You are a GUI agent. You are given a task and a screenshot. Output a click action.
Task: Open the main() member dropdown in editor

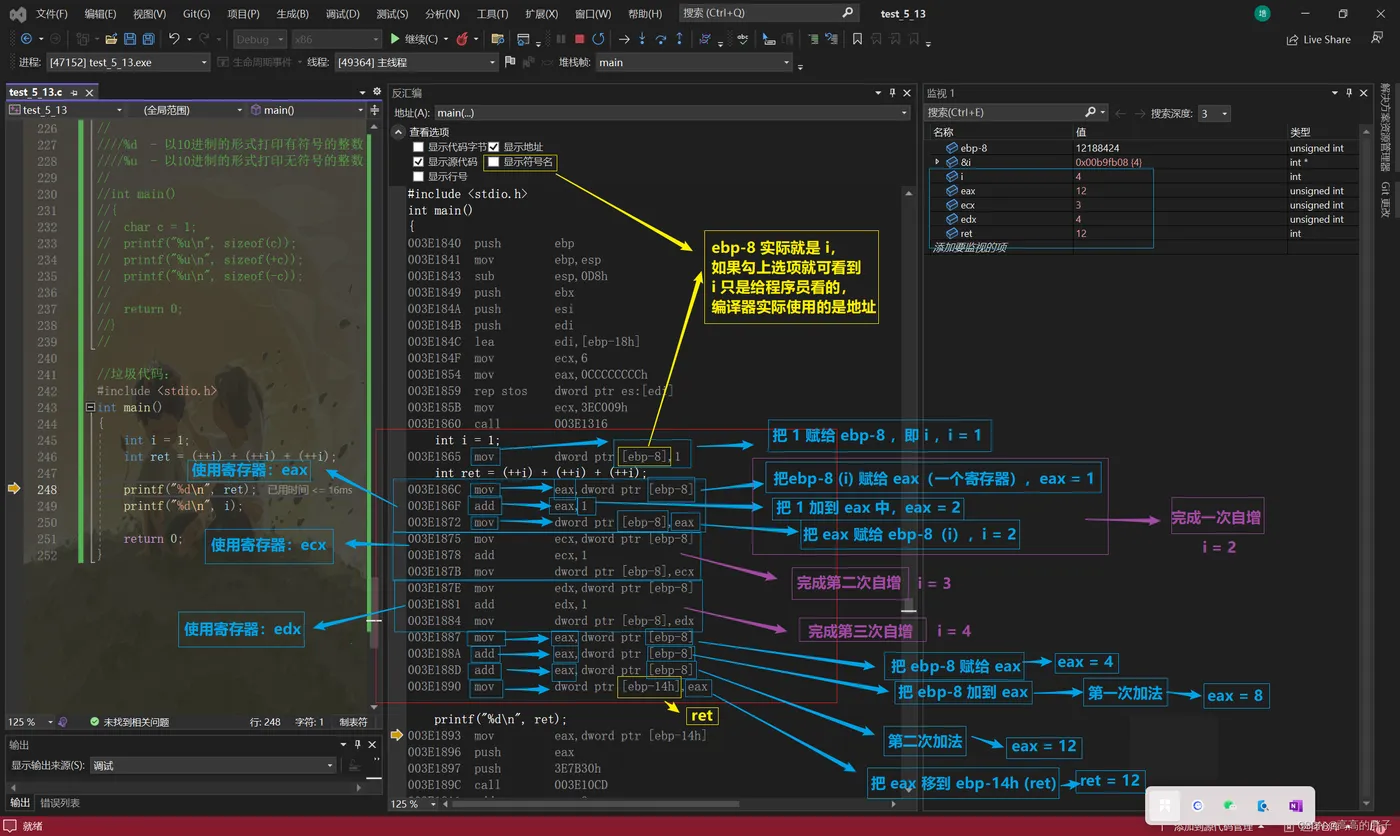point(360,110)
